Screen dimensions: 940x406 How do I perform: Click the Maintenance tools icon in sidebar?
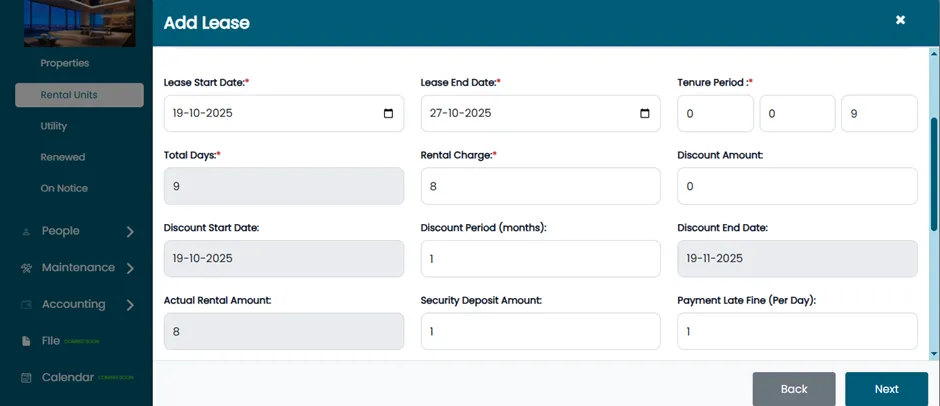pos(26,268)
